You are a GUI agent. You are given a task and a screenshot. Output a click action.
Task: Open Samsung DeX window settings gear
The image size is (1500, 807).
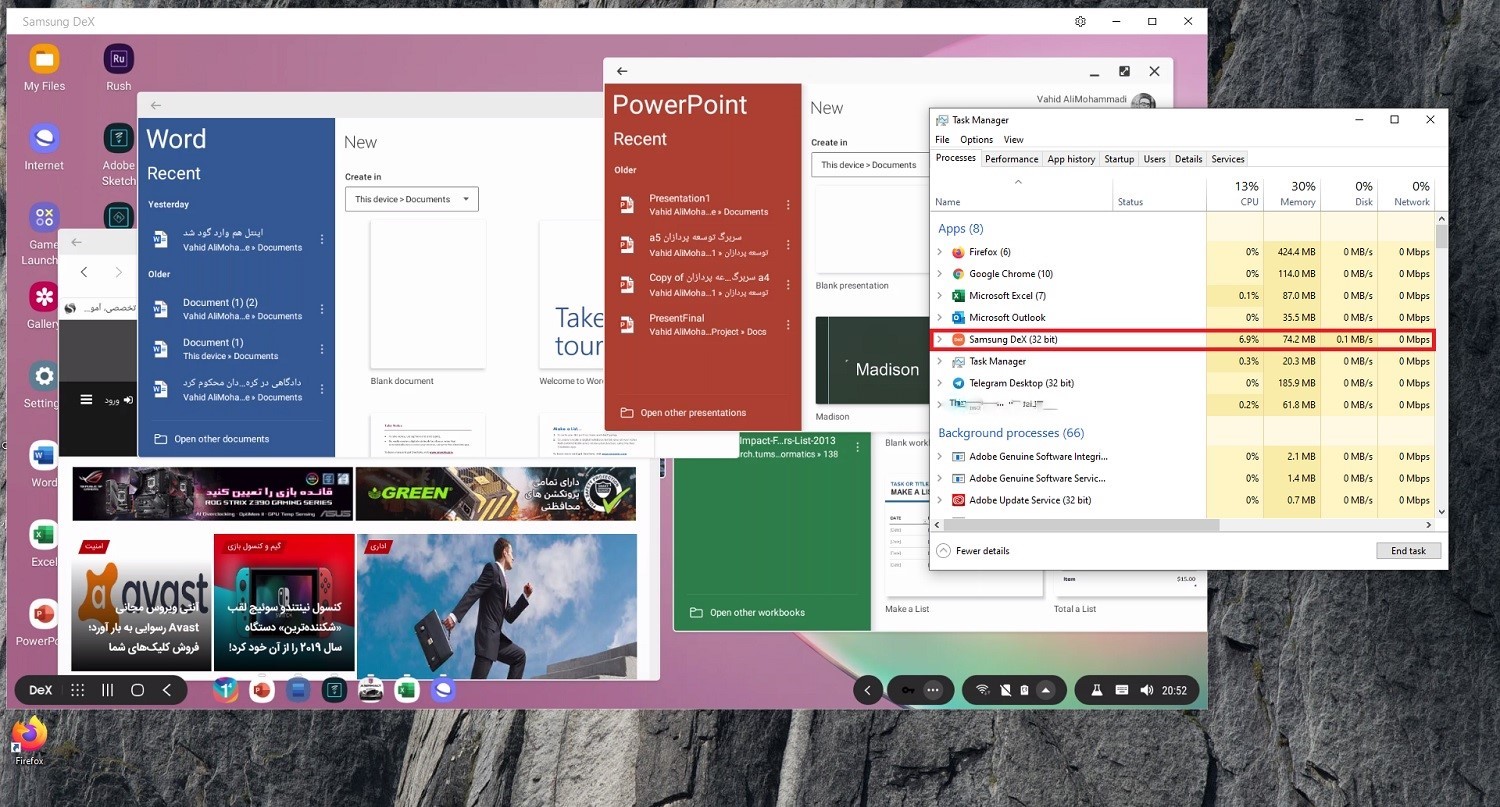click(1080, 21)
